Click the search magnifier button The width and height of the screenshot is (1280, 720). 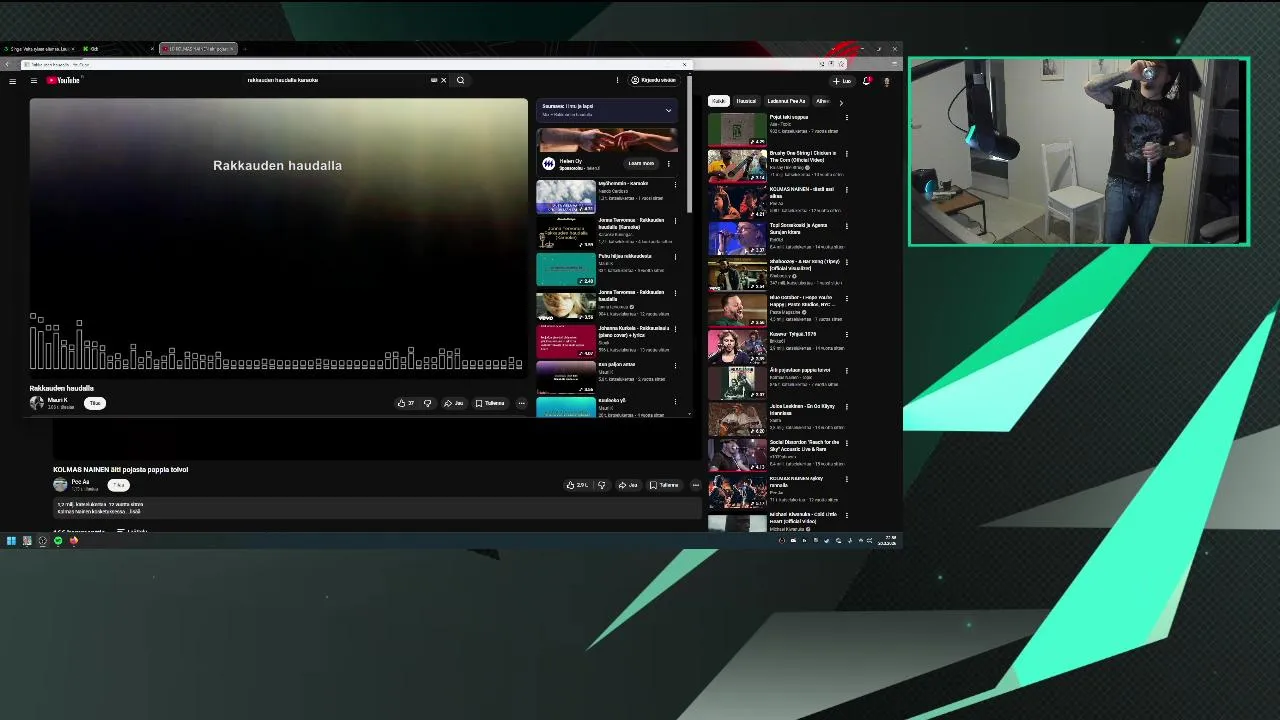pyautogui.click(x=460, y=80)
